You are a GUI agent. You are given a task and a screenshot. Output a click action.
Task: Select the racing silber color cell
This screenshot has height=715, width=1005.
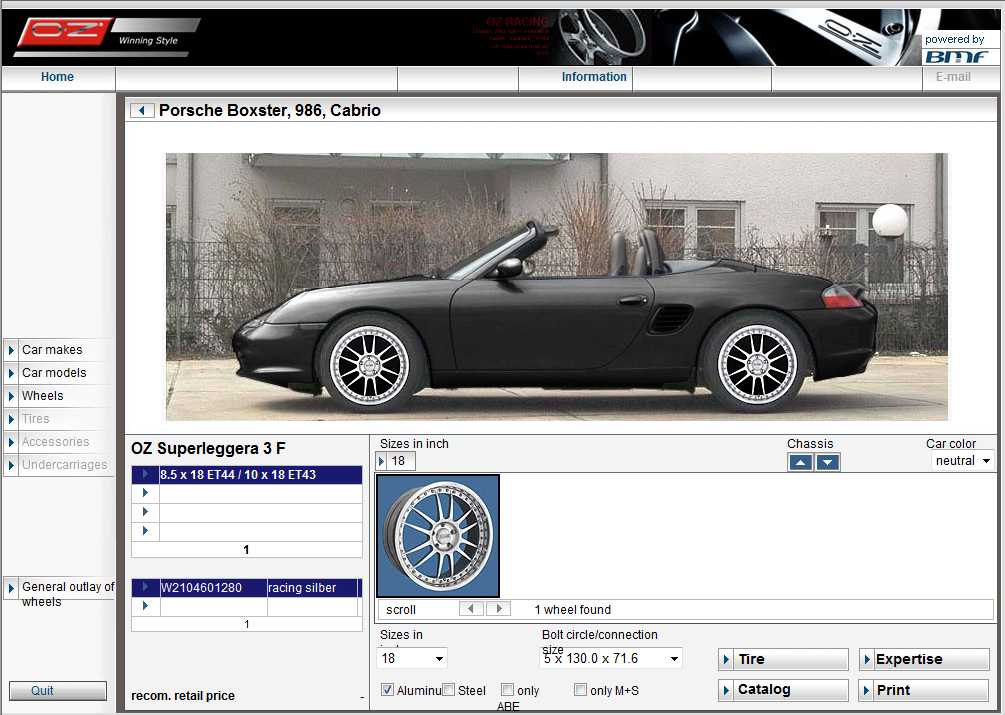coord(312,588)
